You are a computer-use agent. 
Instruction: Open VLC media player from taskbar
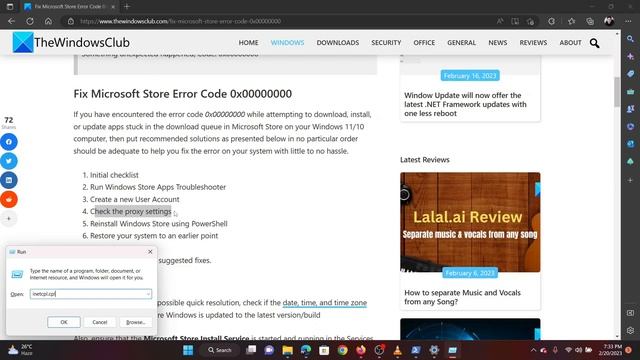(x=398, y=350)
